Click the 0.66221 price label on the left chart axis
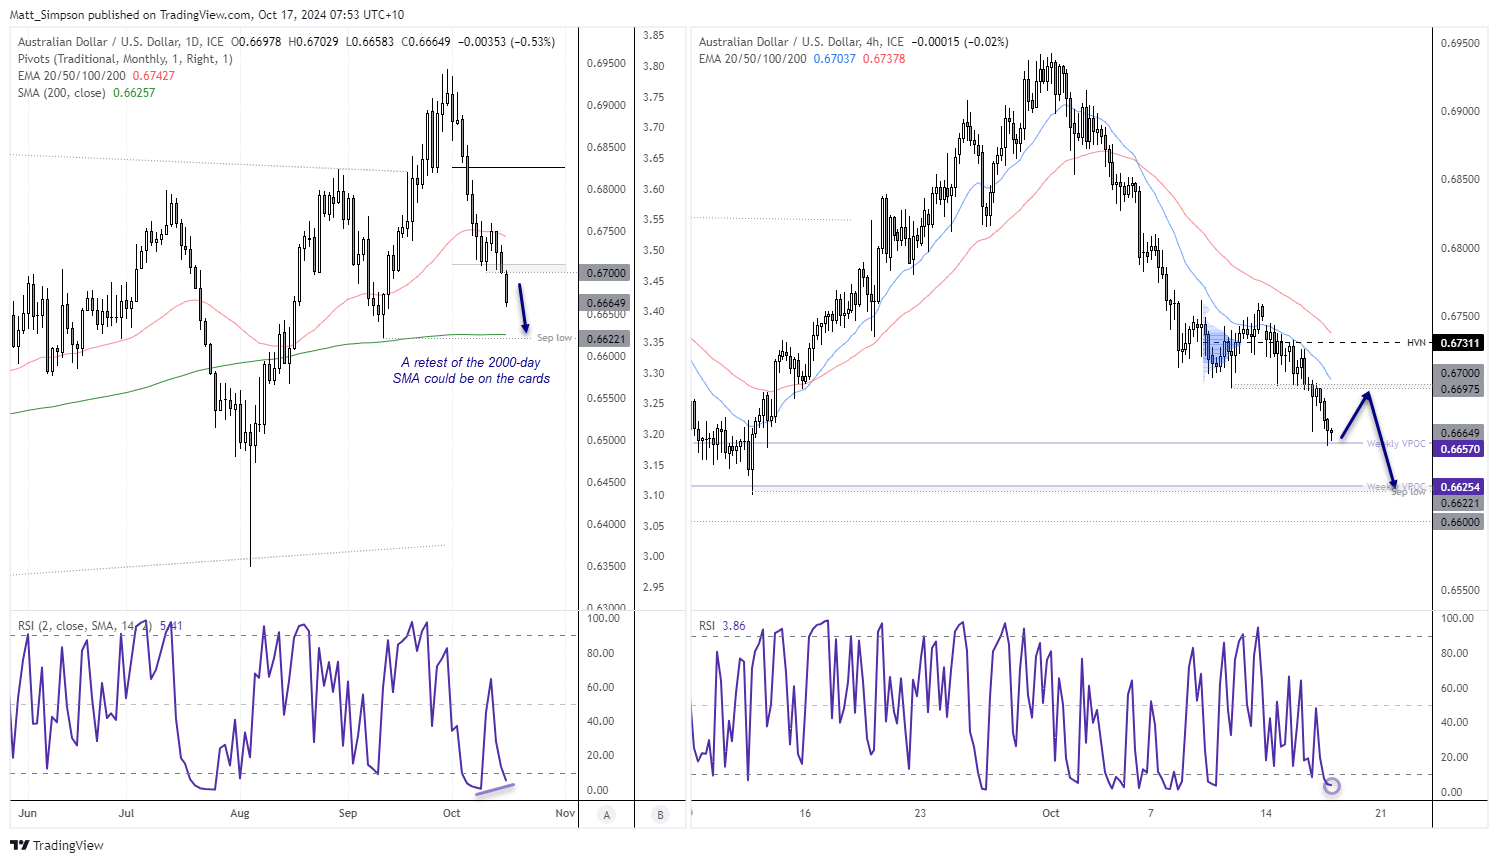This screenshot has height=863, width=1498. tap(605, 339)
